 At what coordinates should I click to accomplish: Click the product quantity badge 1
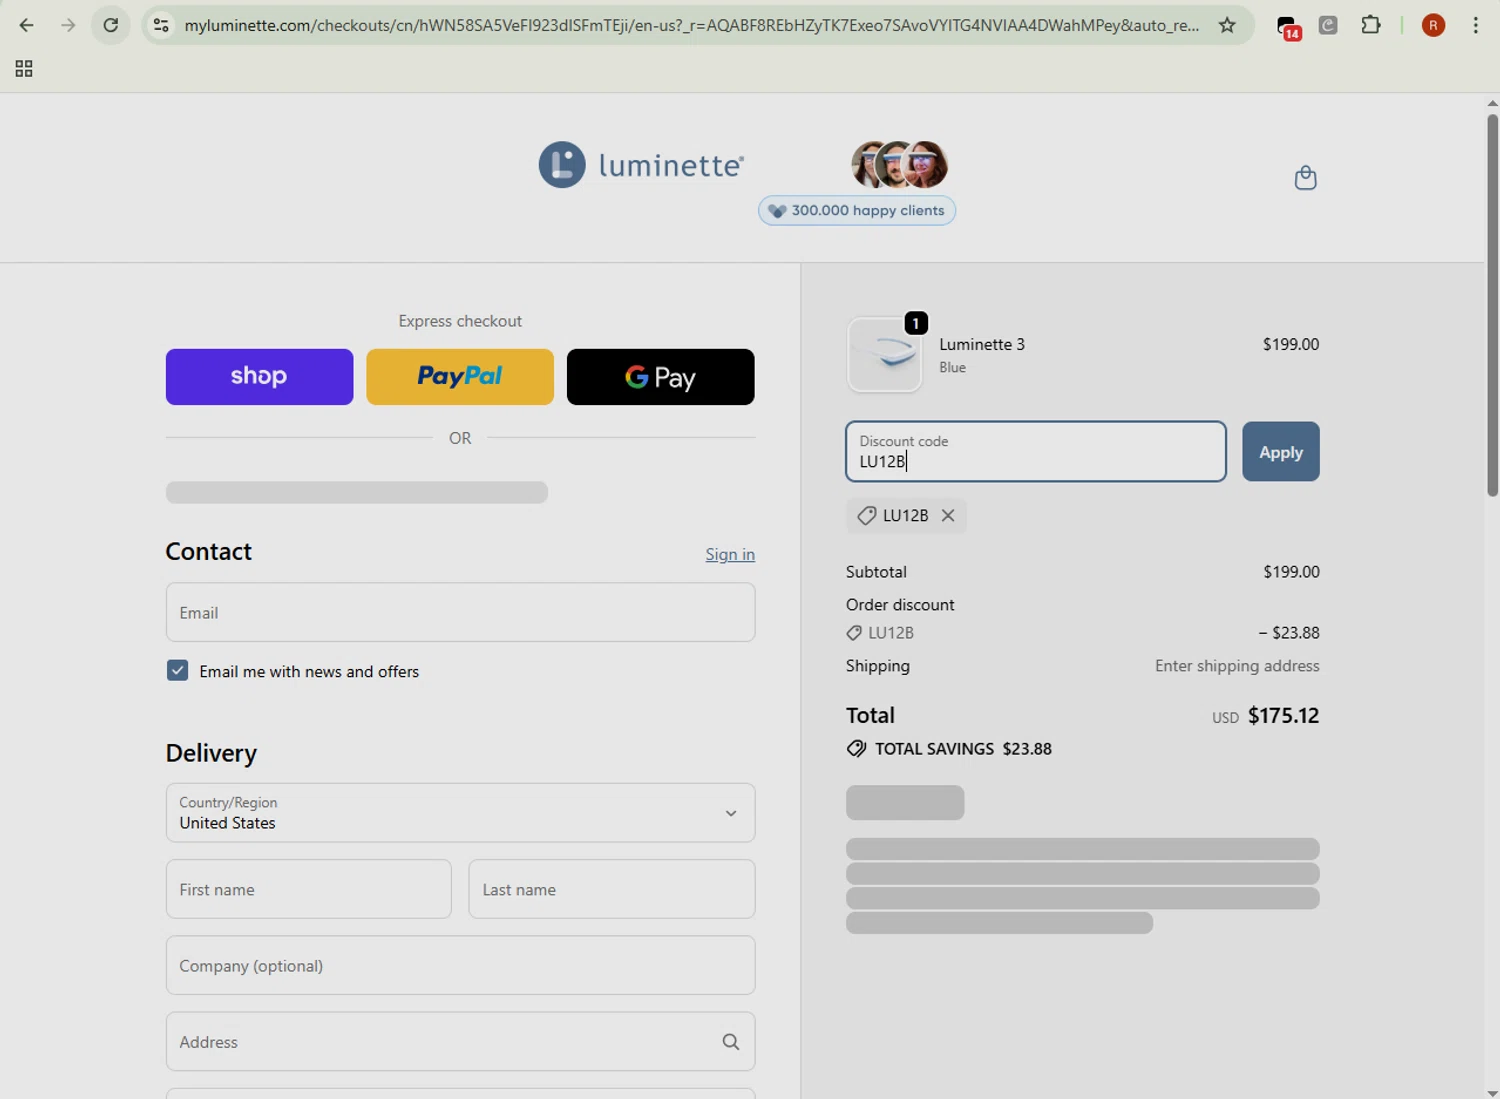point(915,323)
